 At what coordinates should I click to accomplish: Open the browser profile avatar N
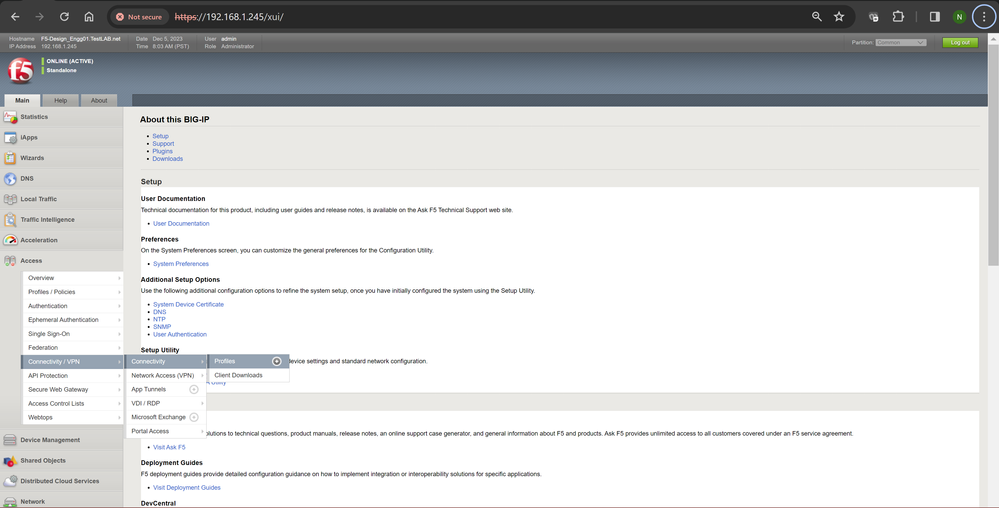tap(959, 17)
